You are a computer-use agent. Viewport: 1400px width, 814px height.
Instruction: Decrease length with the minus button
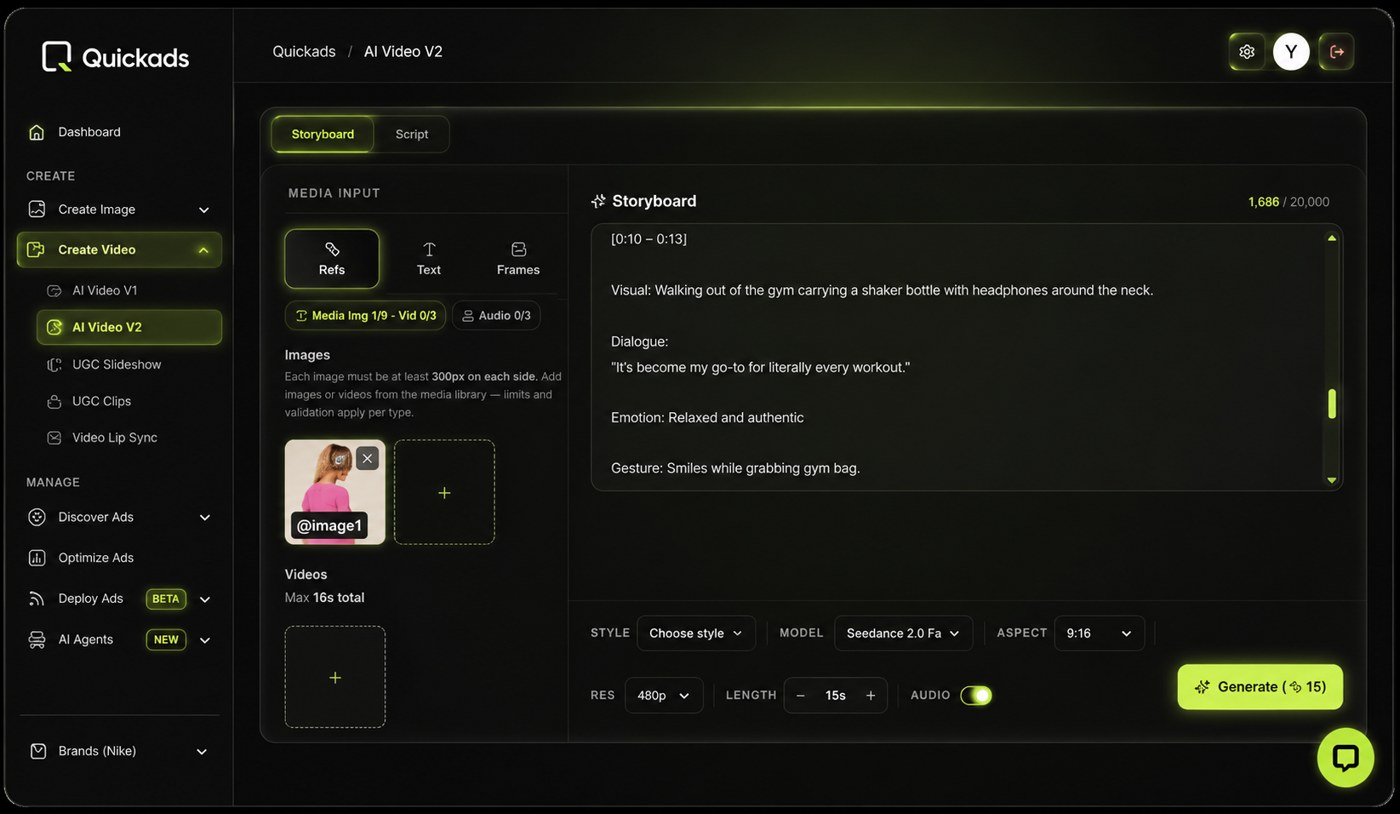tap(800, 695)
